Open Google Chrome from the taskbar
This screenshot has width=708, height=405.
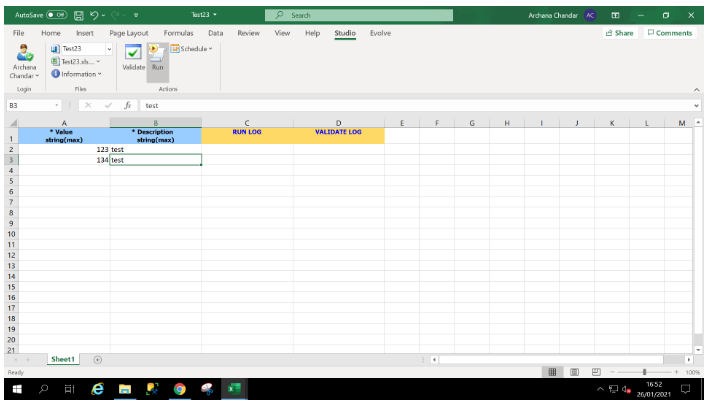coord(179,389)
